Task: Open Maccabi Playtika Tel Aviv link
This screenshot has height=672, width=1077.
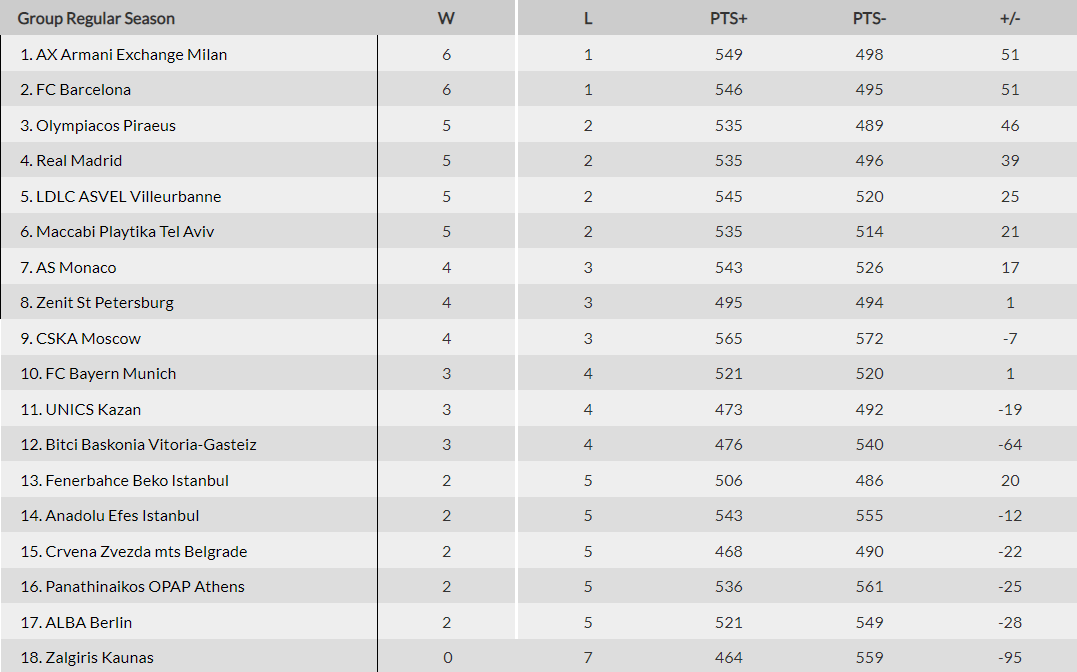Action: click(125, 231)
